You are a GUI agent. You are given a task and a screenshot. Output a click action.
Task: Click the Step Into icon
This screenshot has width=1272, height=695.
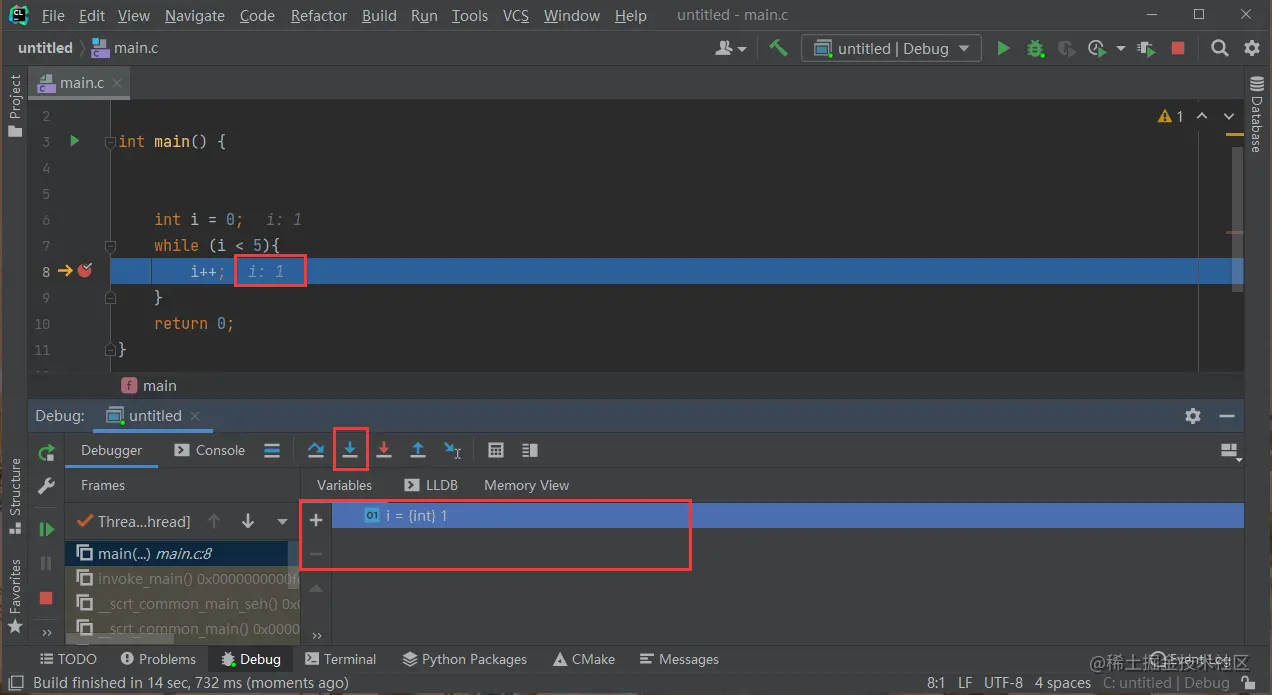[350, 450]
